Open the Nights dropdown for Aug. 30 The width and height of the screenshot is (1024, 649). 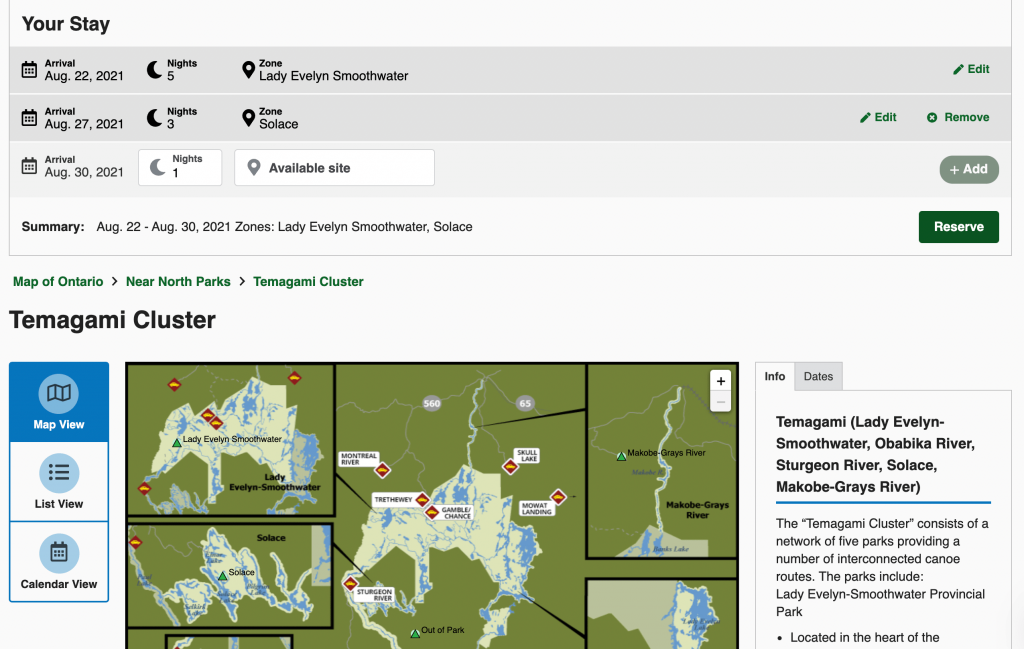tap(180, 168)
